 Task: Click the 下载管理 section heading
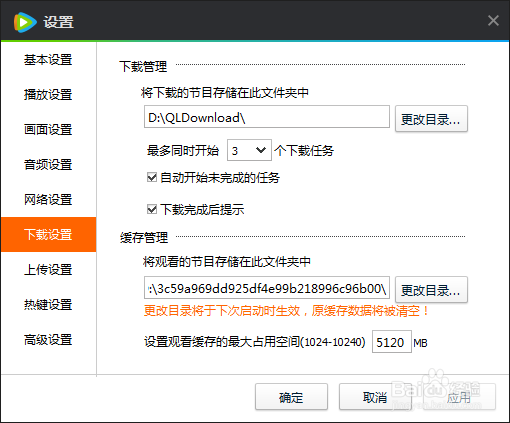point(143,66)
